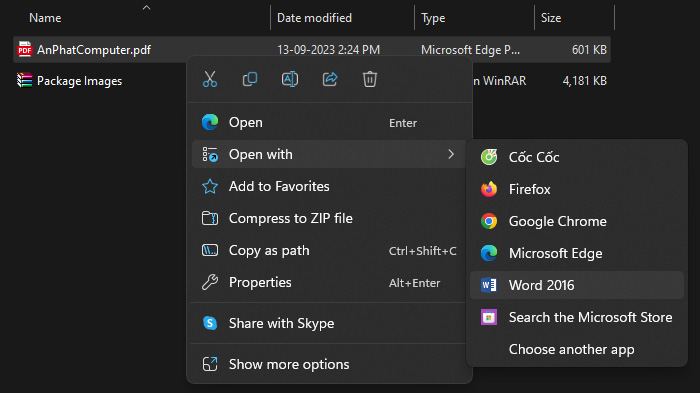
Task: Expand the Open with submenu arrow
Action: 451,155
